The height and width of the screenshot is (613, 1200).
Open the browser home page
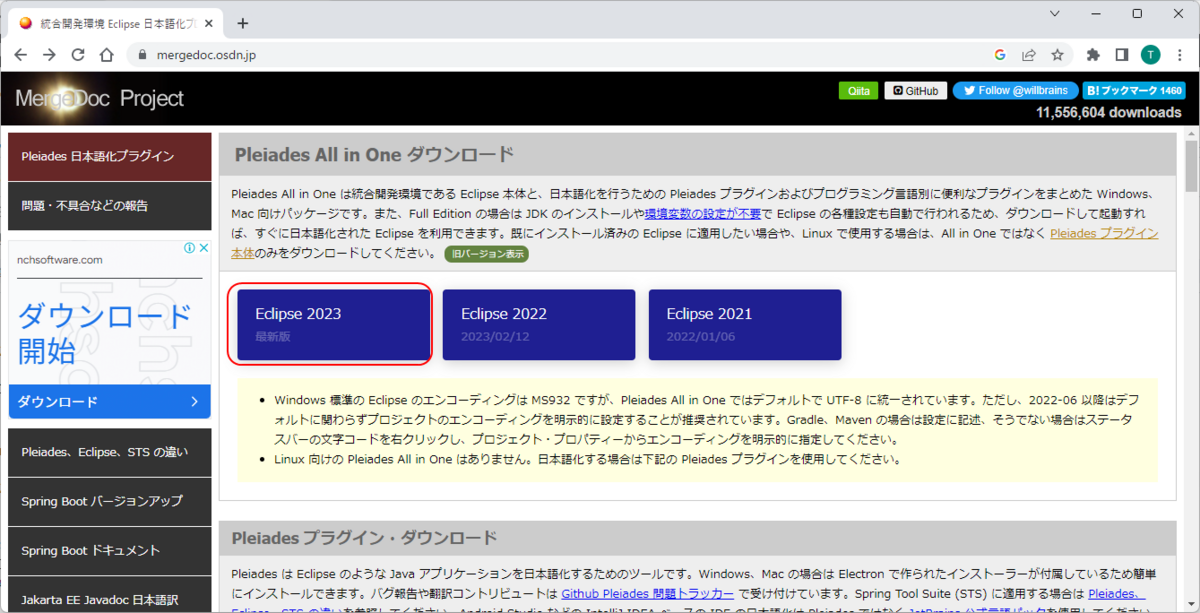click(x=107, y=55)
